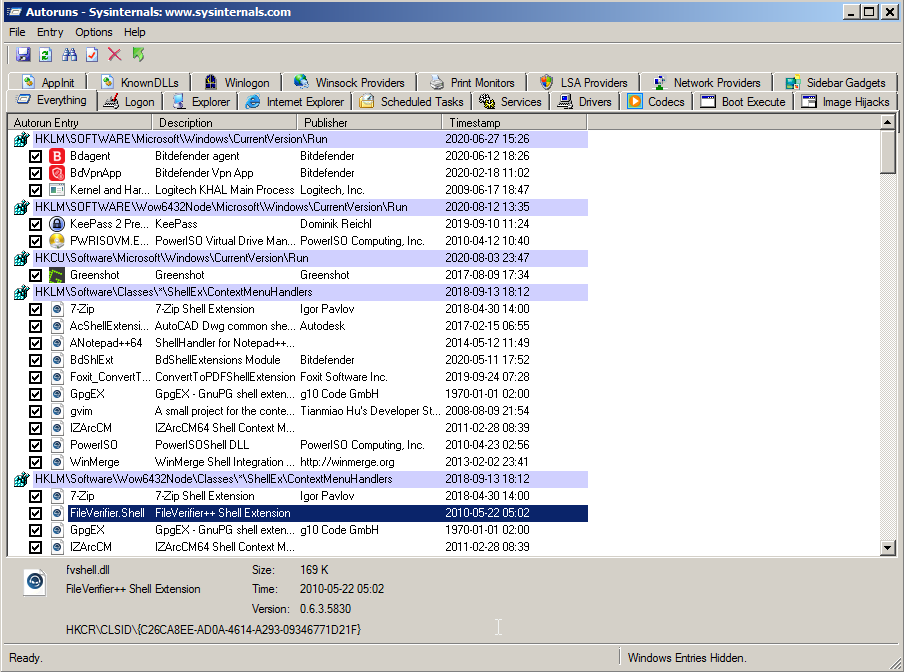Disable the BdVpnApp autorun checkbox
Screen dimensions: 904x672
click(x=36, y=173)
